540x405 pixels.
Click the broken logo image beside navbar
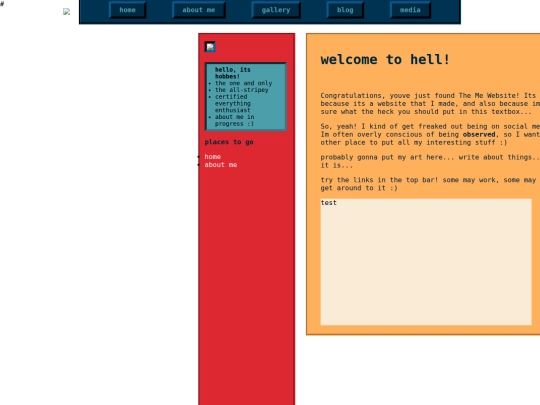(66, 12)
